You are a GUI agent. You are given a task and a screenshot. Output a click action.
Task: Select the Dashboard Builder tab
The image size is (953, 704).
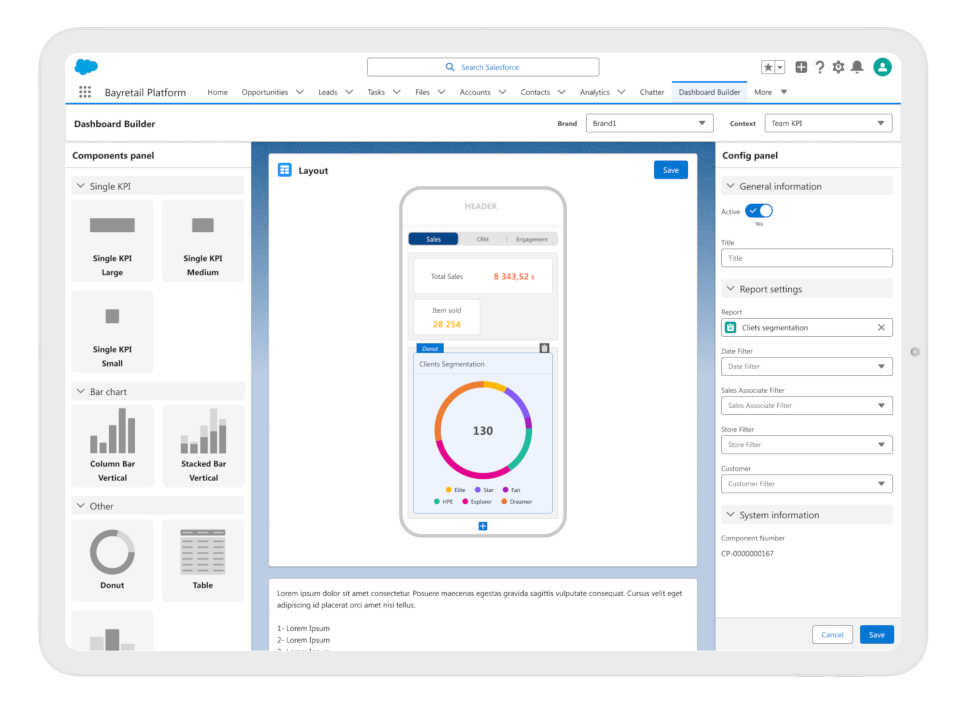coord(709,92)
